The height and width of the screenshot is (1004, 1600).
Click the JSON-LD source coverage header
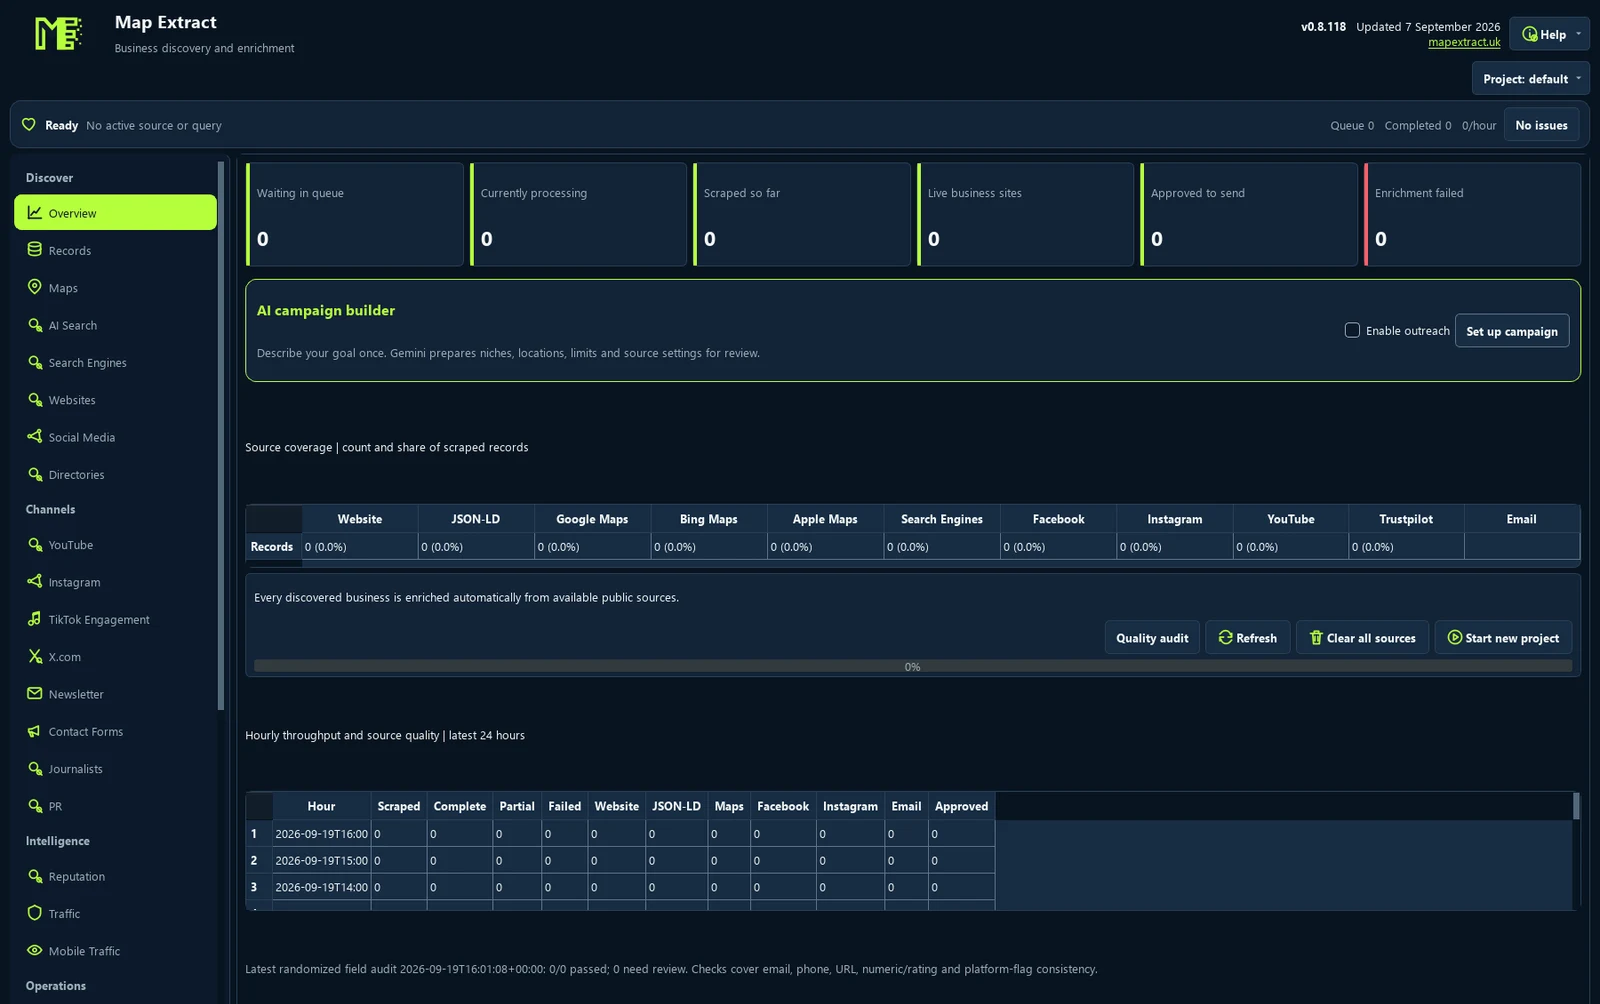pos(475,519)
